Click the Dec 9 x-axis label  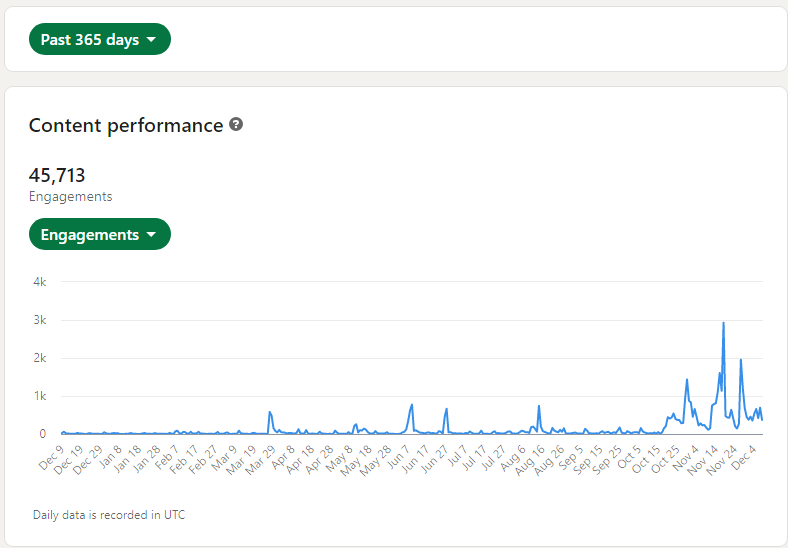pos(51,458)
